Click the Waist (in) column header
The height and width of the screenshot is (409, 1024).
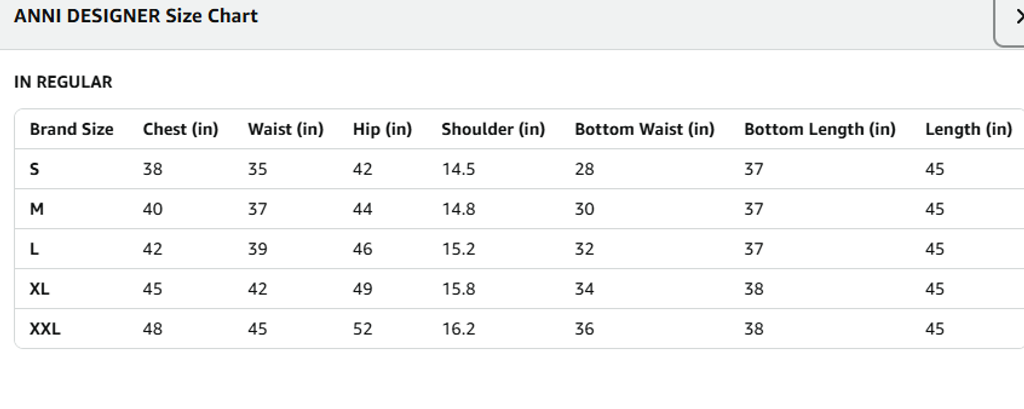(x=285, y=129)
